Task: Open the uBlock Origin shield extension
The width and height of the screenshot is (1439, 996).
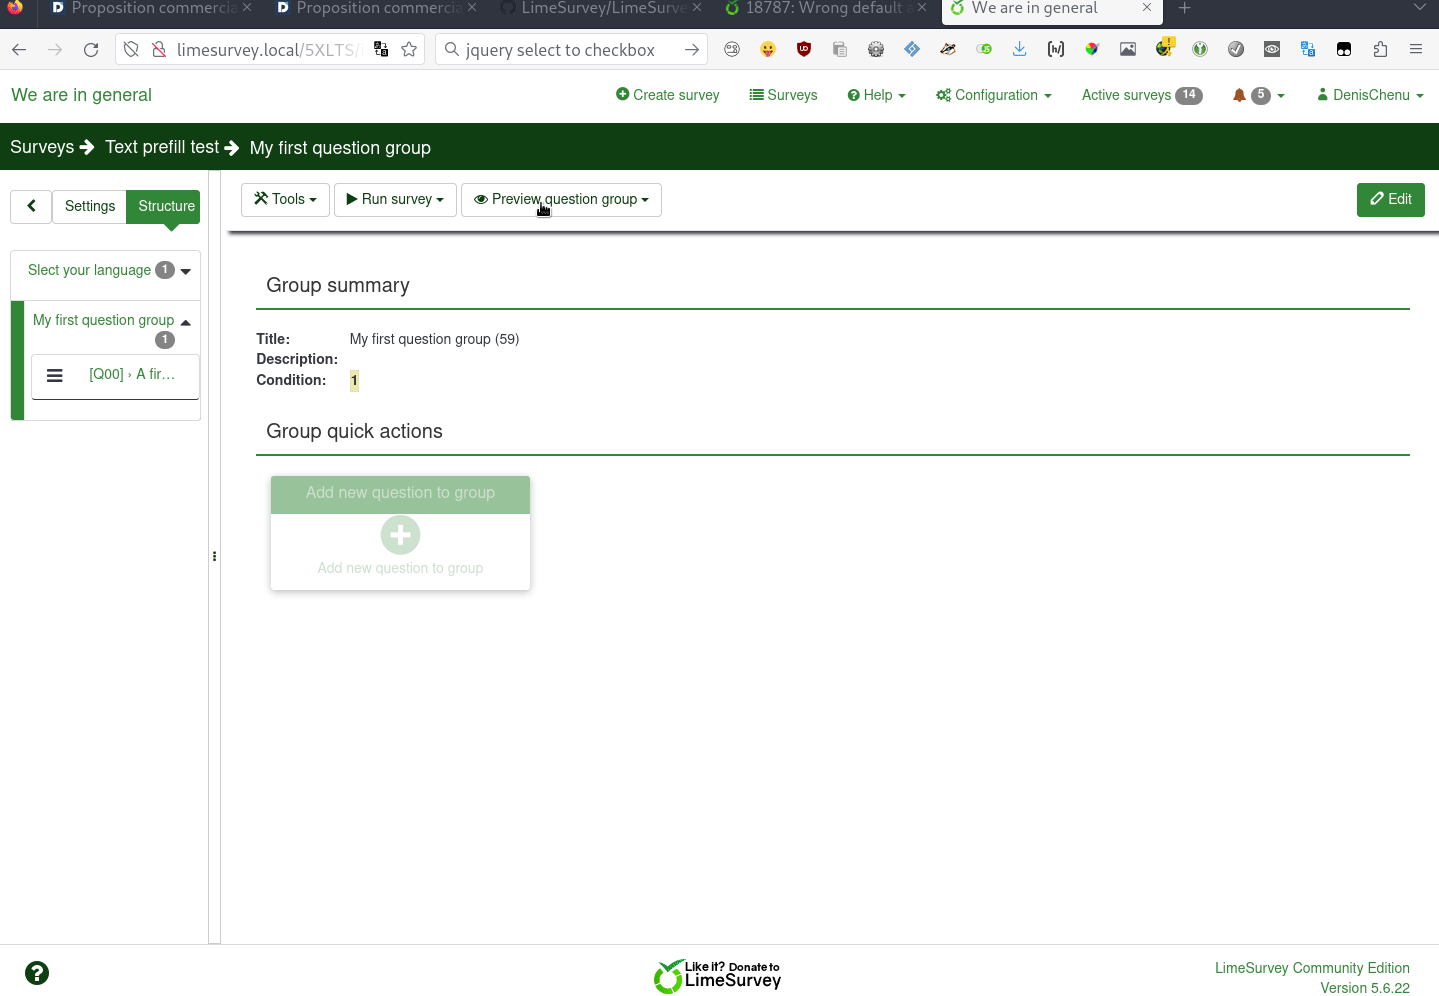Action: pyautogui.click(x=804, y=49)
